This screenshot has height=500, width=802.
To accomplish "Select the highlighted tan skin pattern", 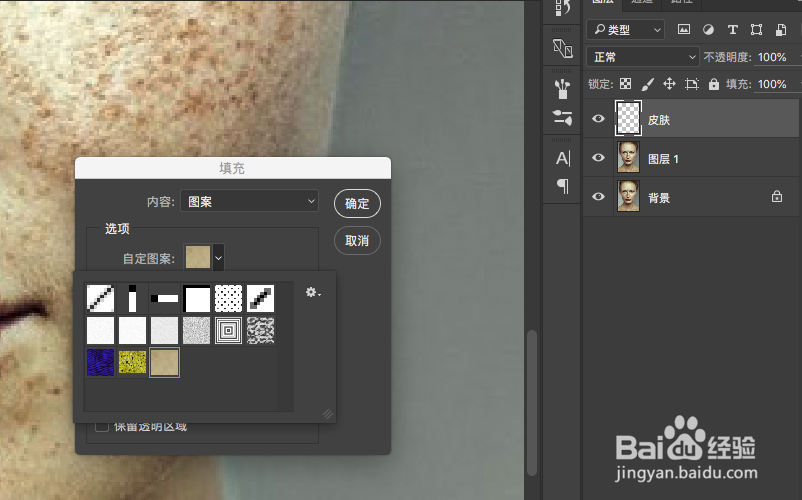I will [x=164, y=362].
